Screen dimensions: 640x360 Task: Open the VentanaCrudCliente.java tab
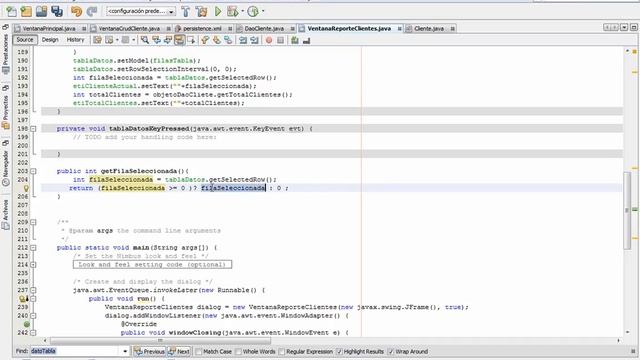click(x=129, y=29)
